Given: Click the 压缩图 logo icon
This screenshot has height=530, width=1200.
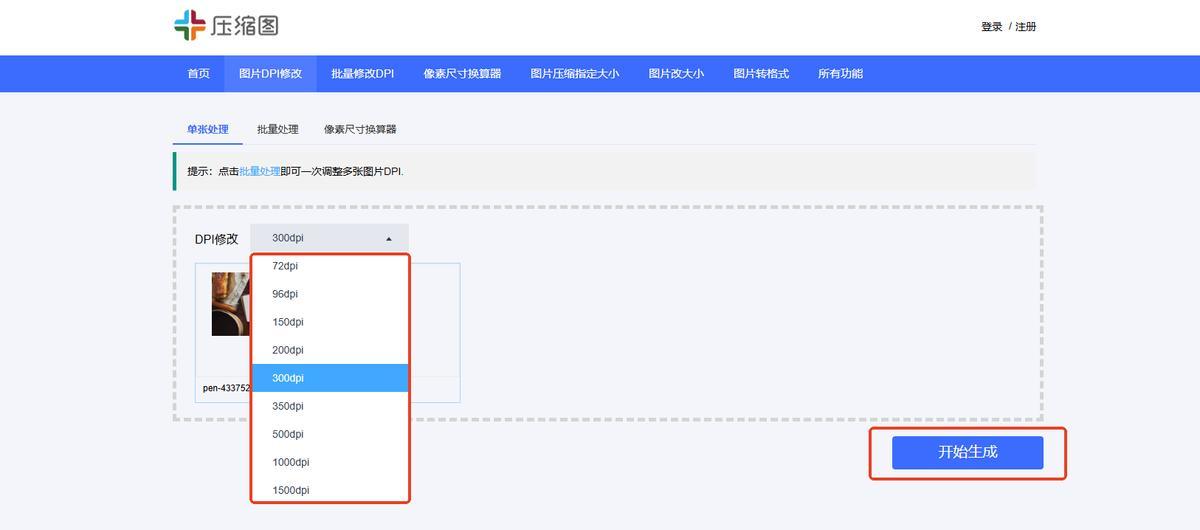Looking at the screenshot, I should click(x=189, y=26).
